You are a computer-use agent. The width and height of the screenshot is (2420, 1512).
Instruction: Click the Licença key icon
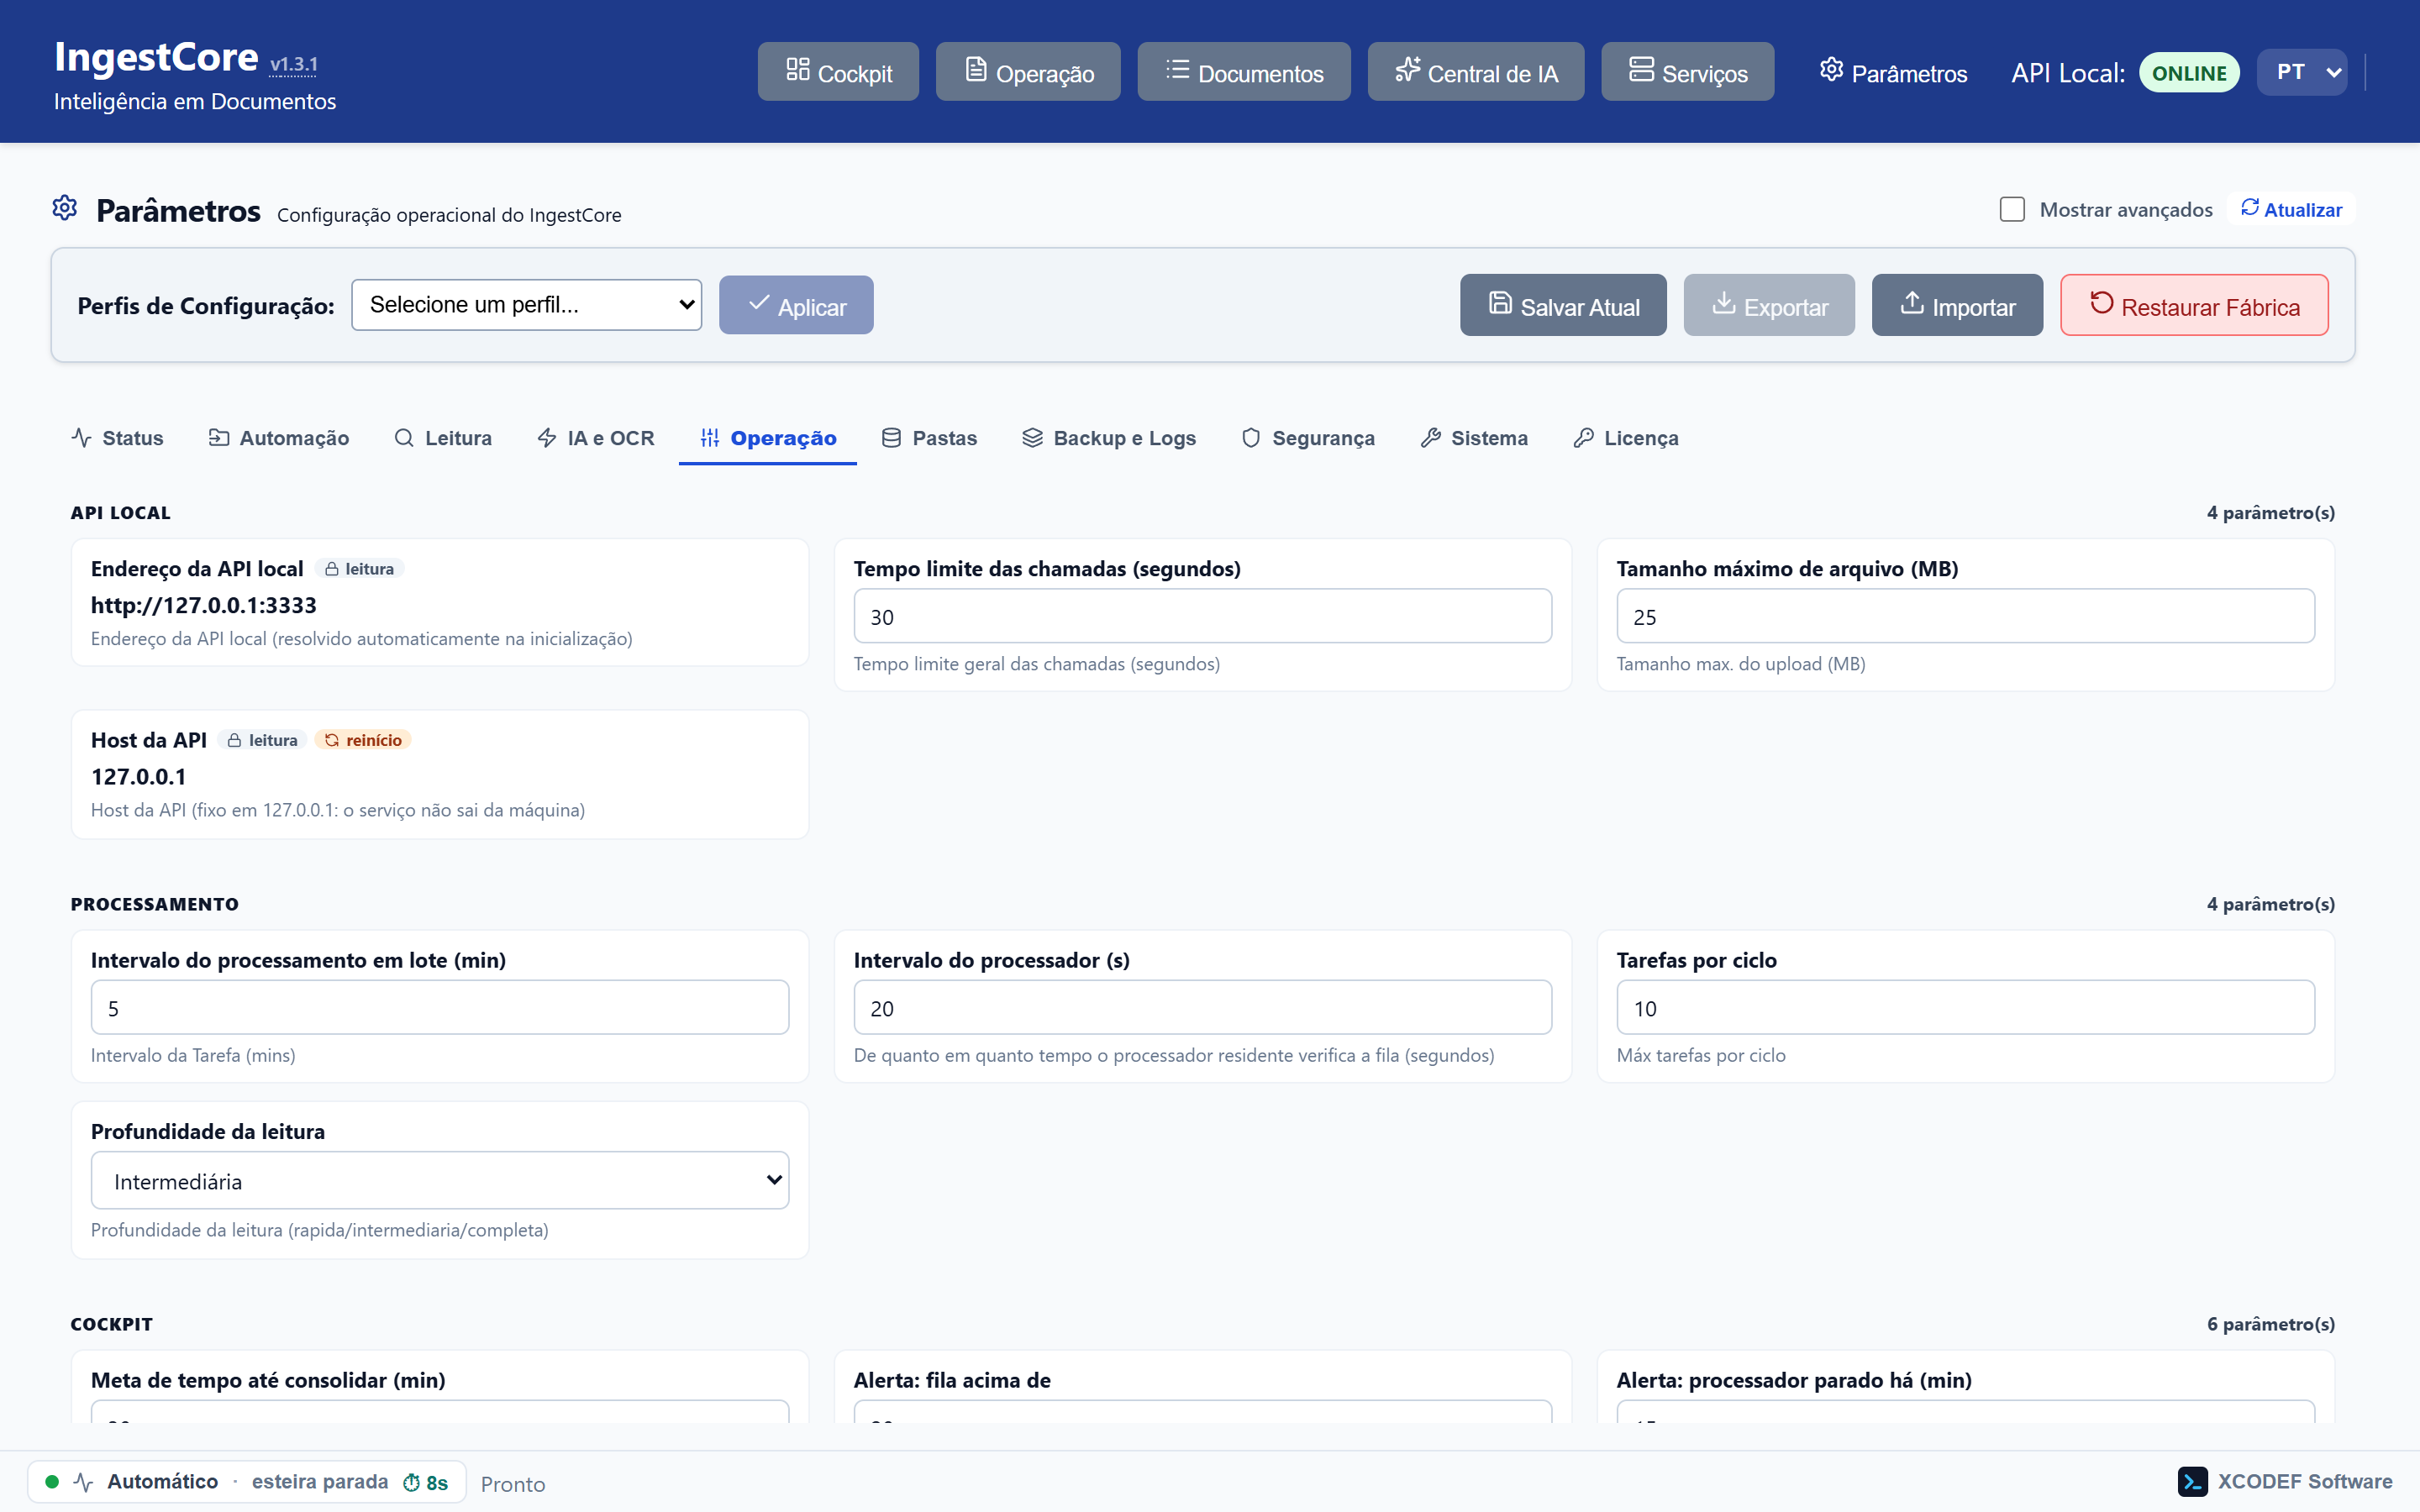1584,438
